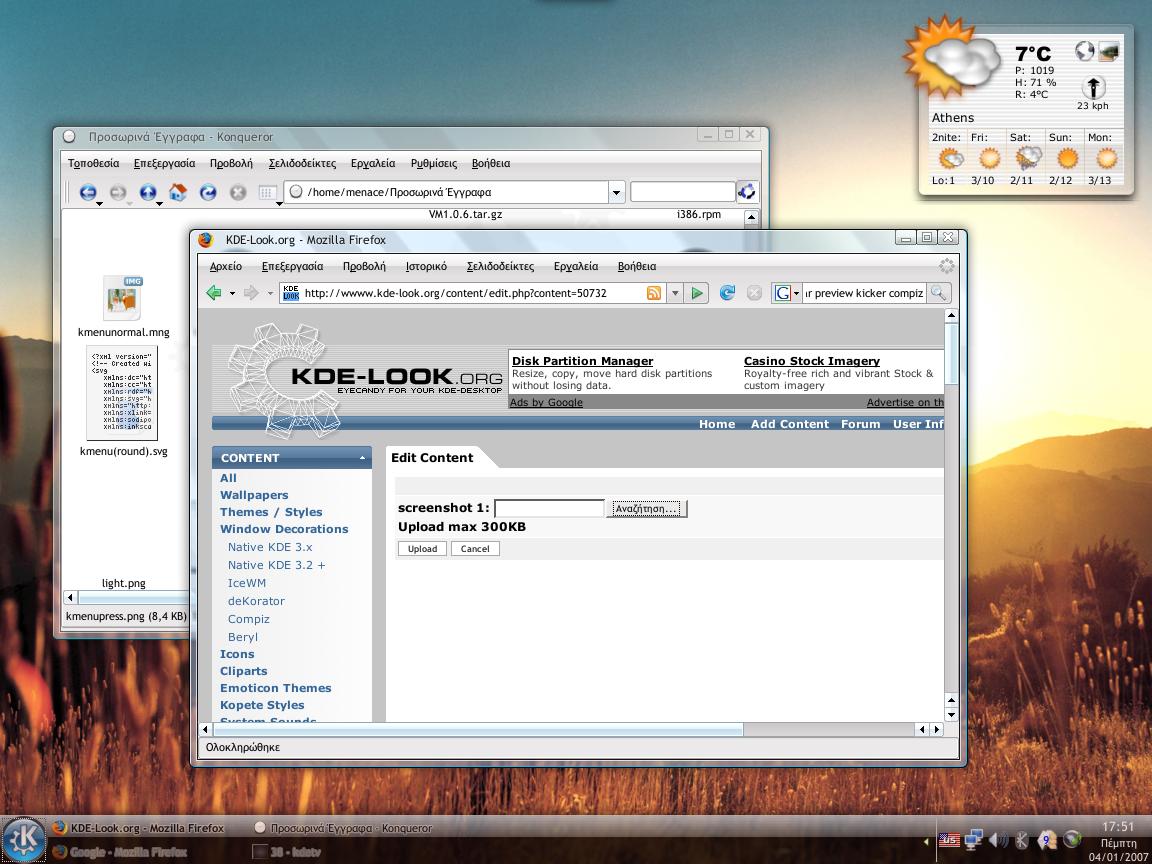Reload the Konqueror view
Image resolution: width=1152 pixels, height=864 pixels.
(208, 192)
